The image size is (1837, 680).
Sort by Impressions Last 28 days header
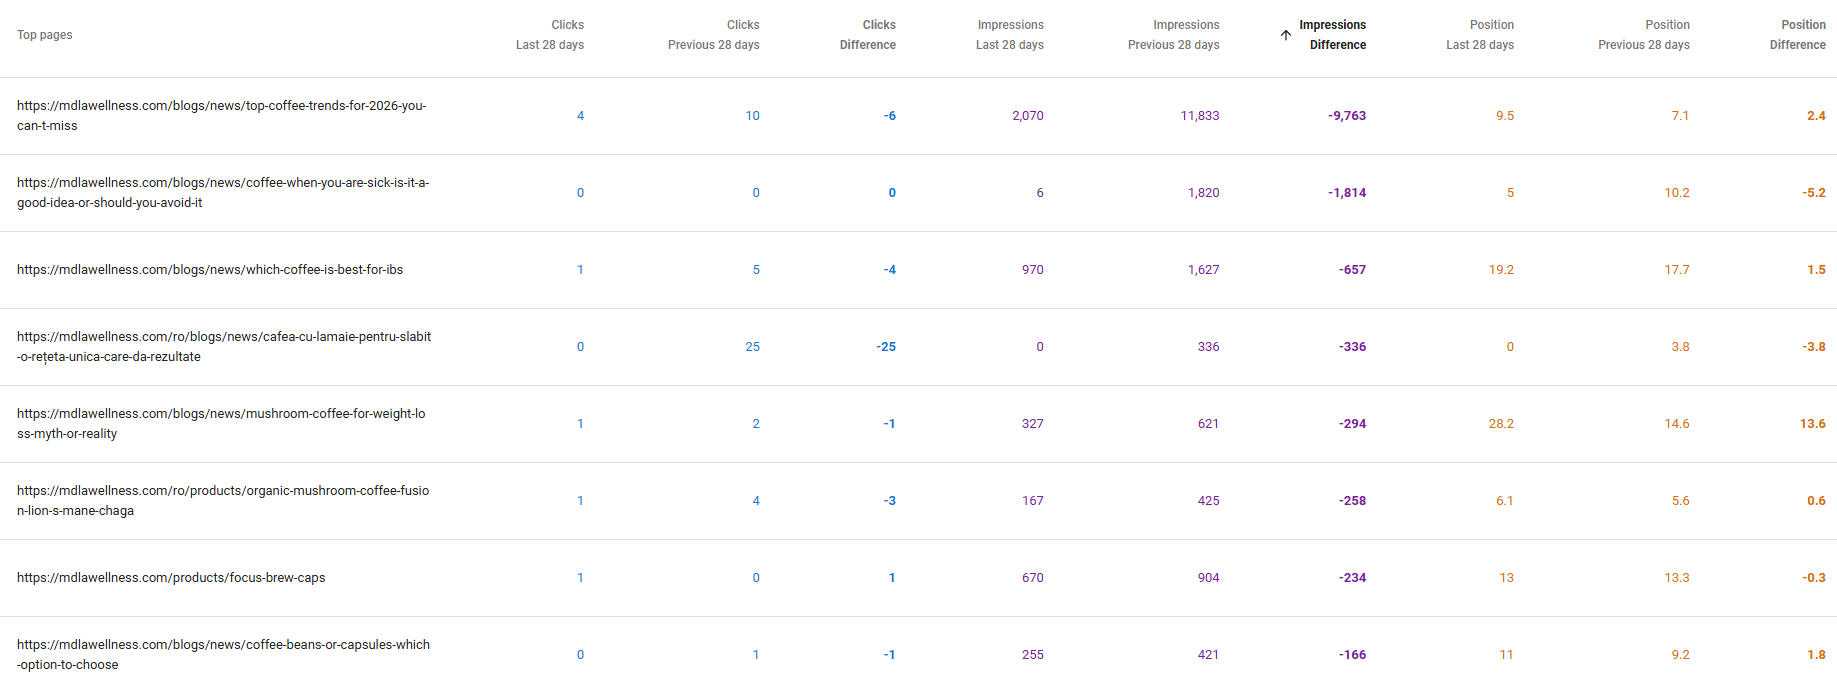tap(1009, 35)
